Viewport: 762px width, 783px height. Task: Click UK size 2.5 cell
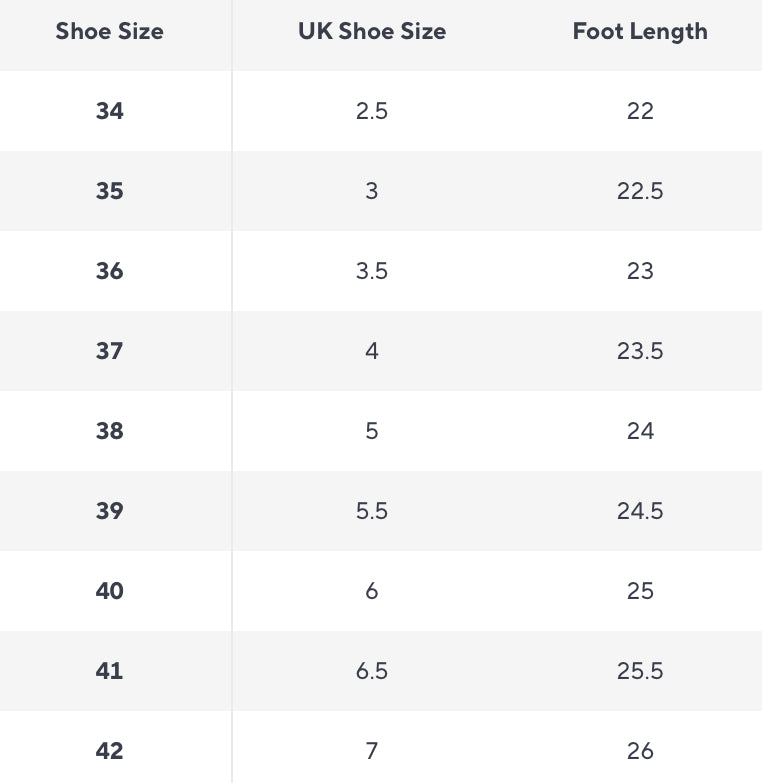[372, 111]
